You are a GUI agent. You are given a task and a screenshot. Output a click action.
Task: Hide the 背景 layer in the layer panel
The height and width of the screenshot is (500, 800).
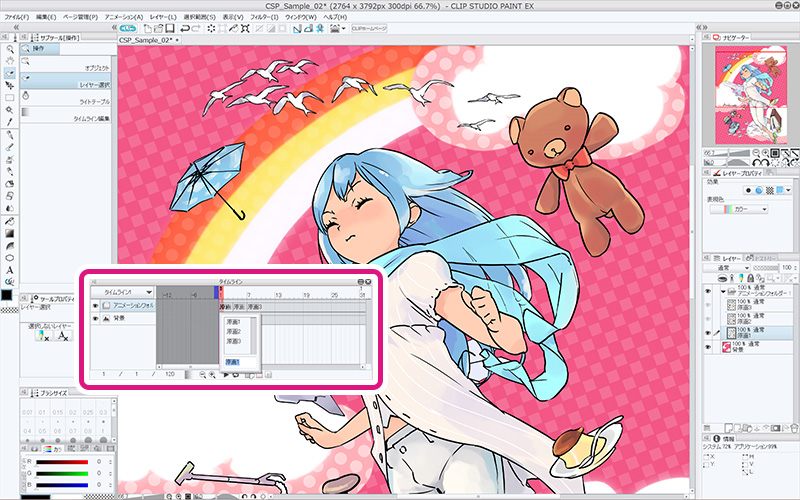point(709,345)
